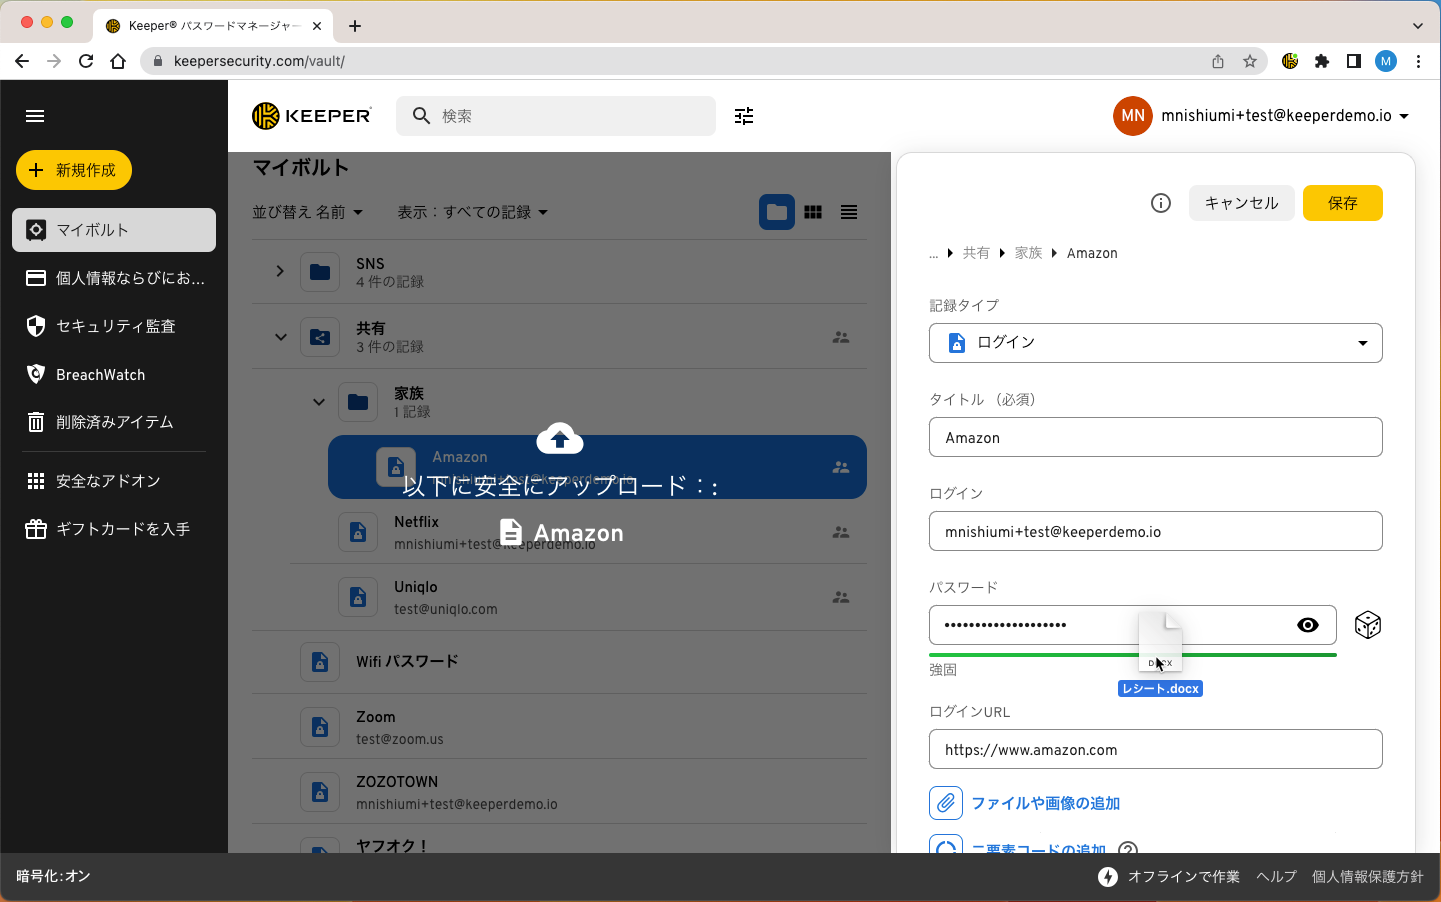Open the 記録タイプ login dropdown
The image size is (1441, 902).
(1155, 343)
